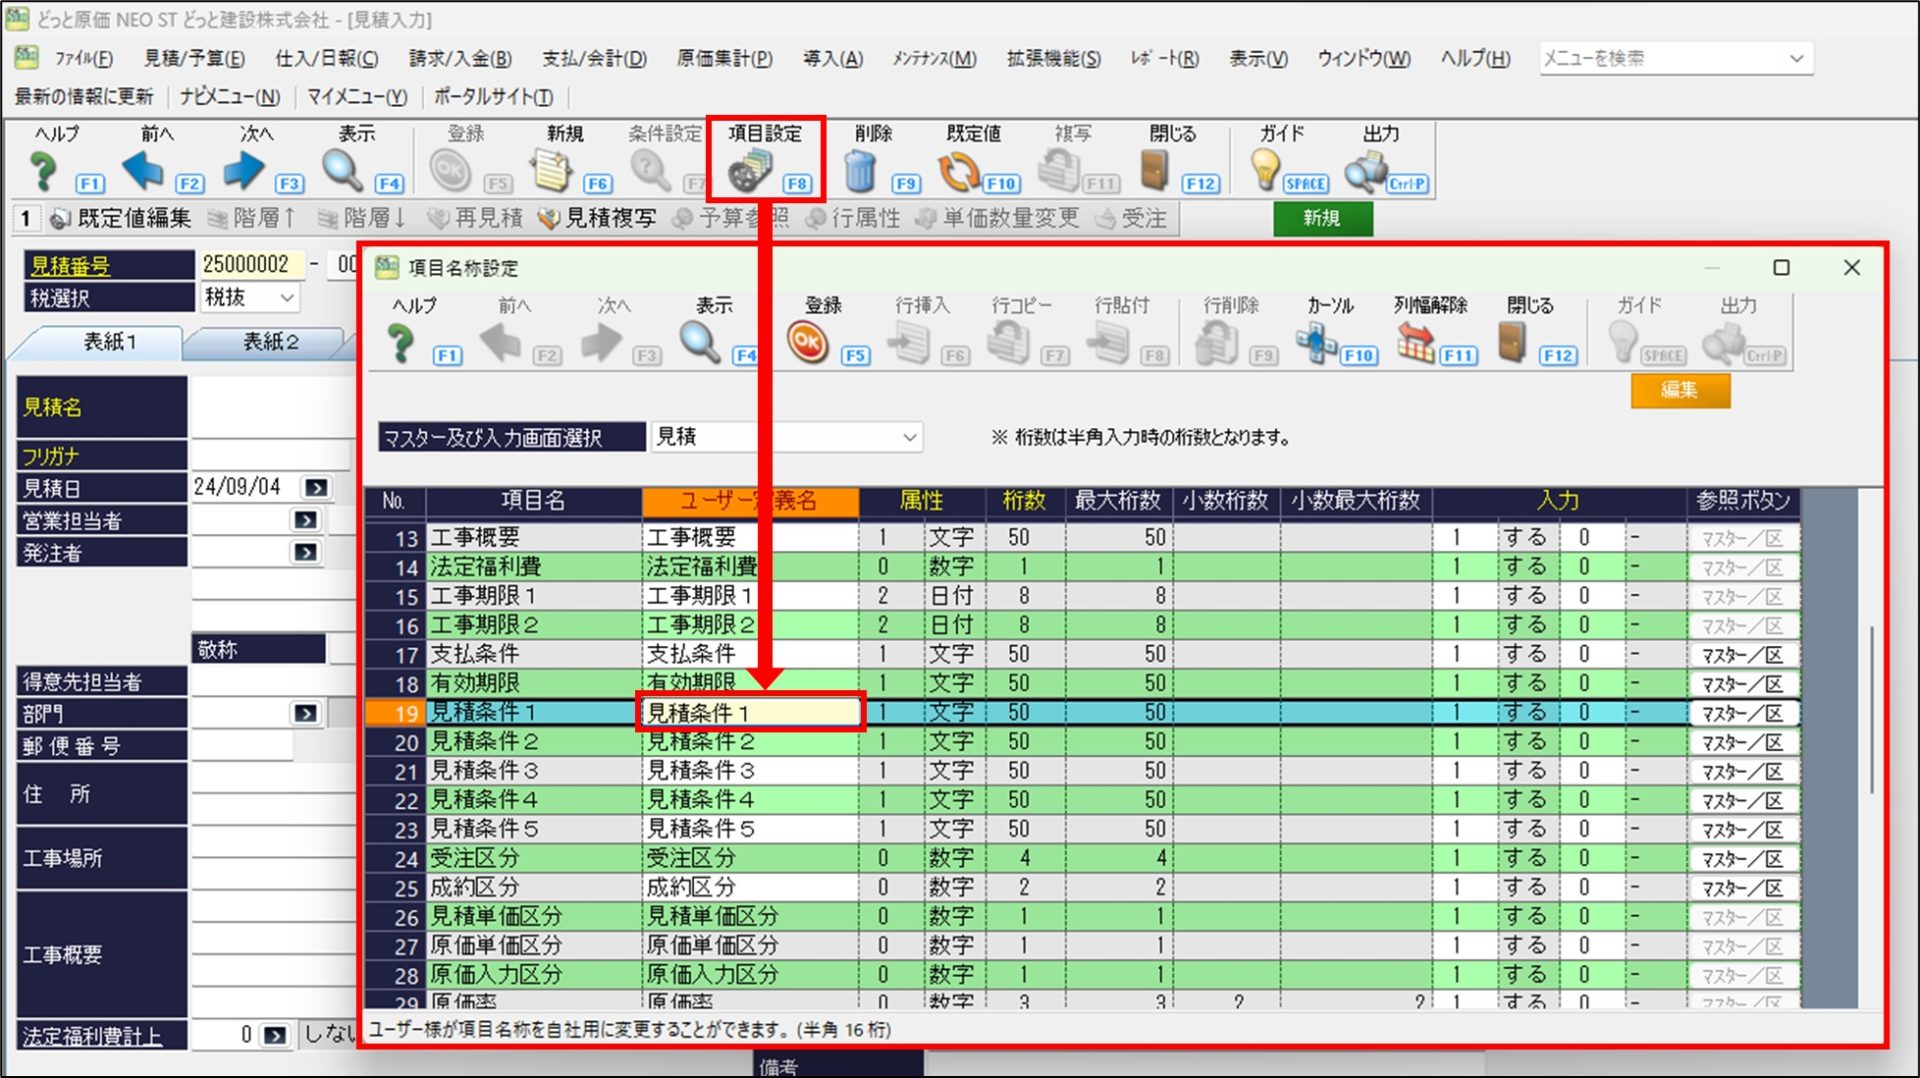The width and height of the screenshot is (1920, 1078).
Task: Open the 見積/予算 menu
Action: (x=194, y=58)
